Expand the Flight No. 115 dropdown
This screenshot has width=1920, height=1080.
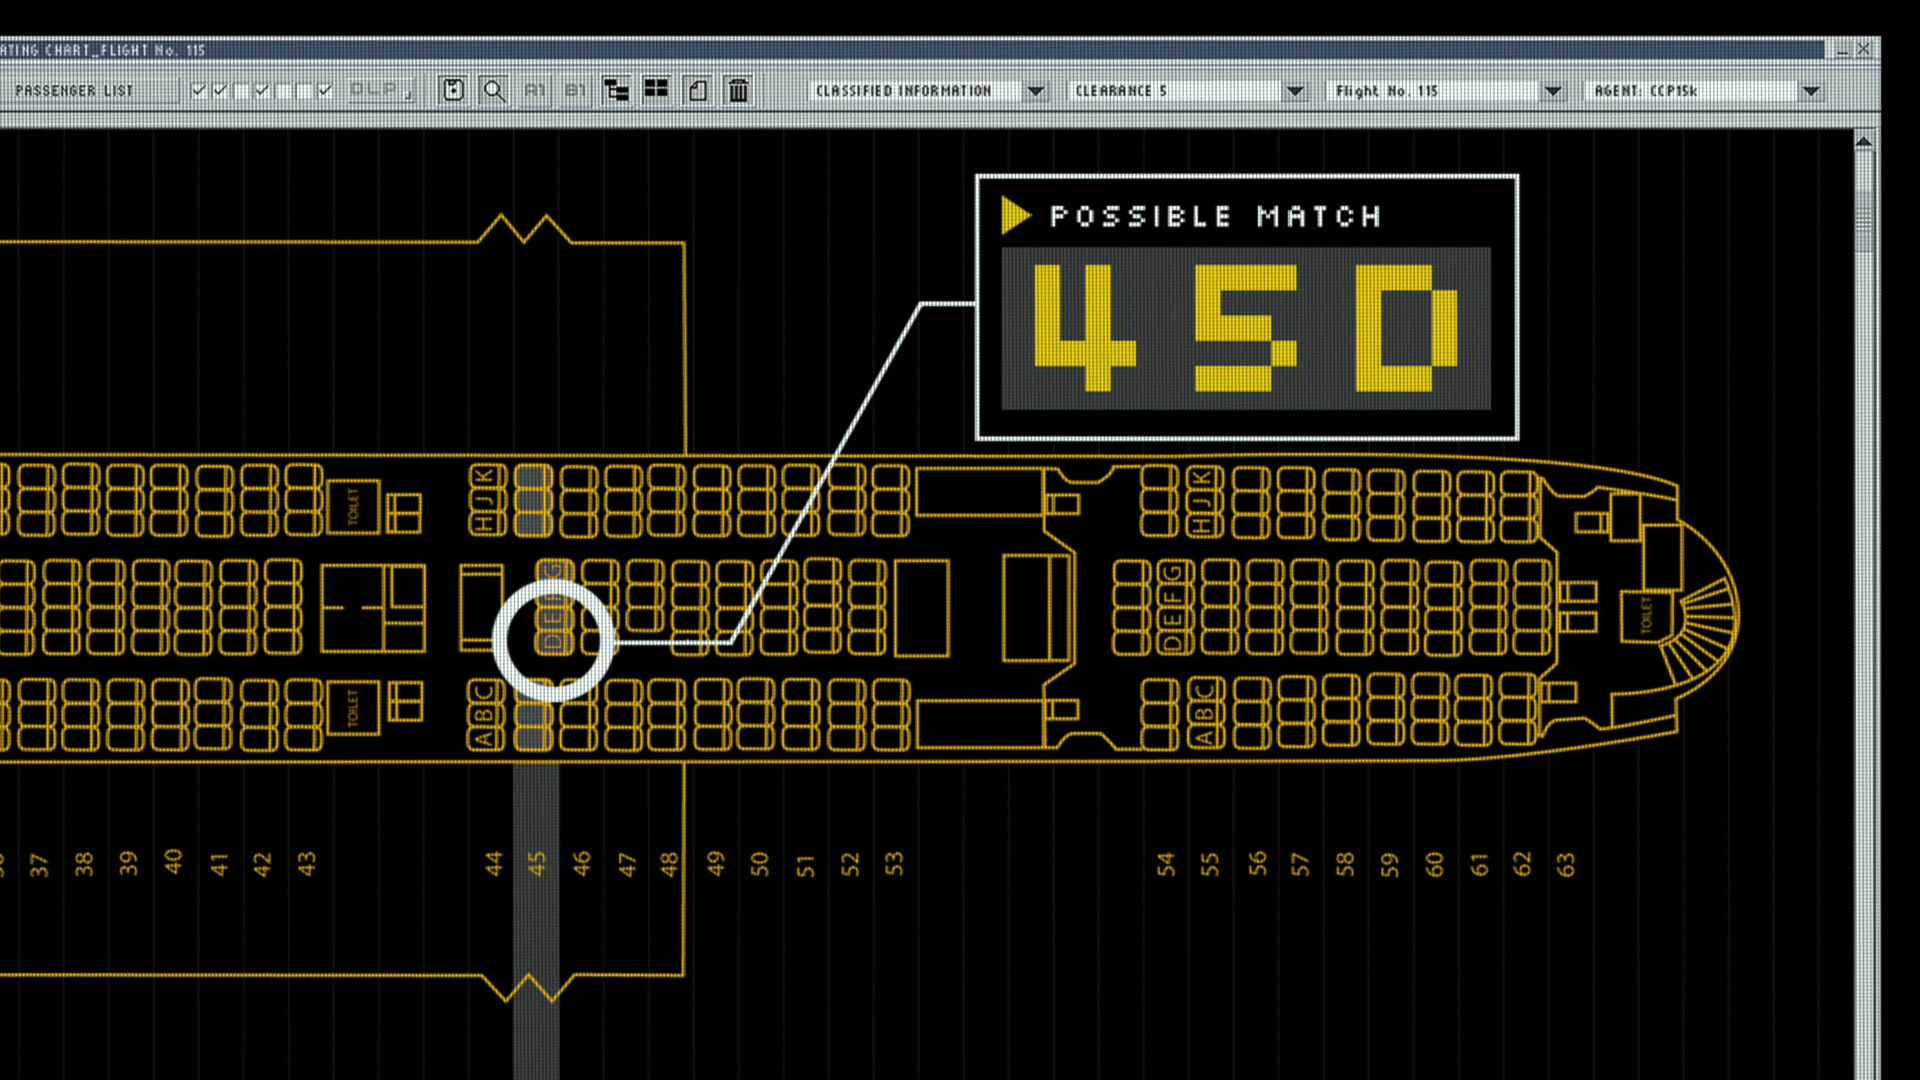point(1552,91)
